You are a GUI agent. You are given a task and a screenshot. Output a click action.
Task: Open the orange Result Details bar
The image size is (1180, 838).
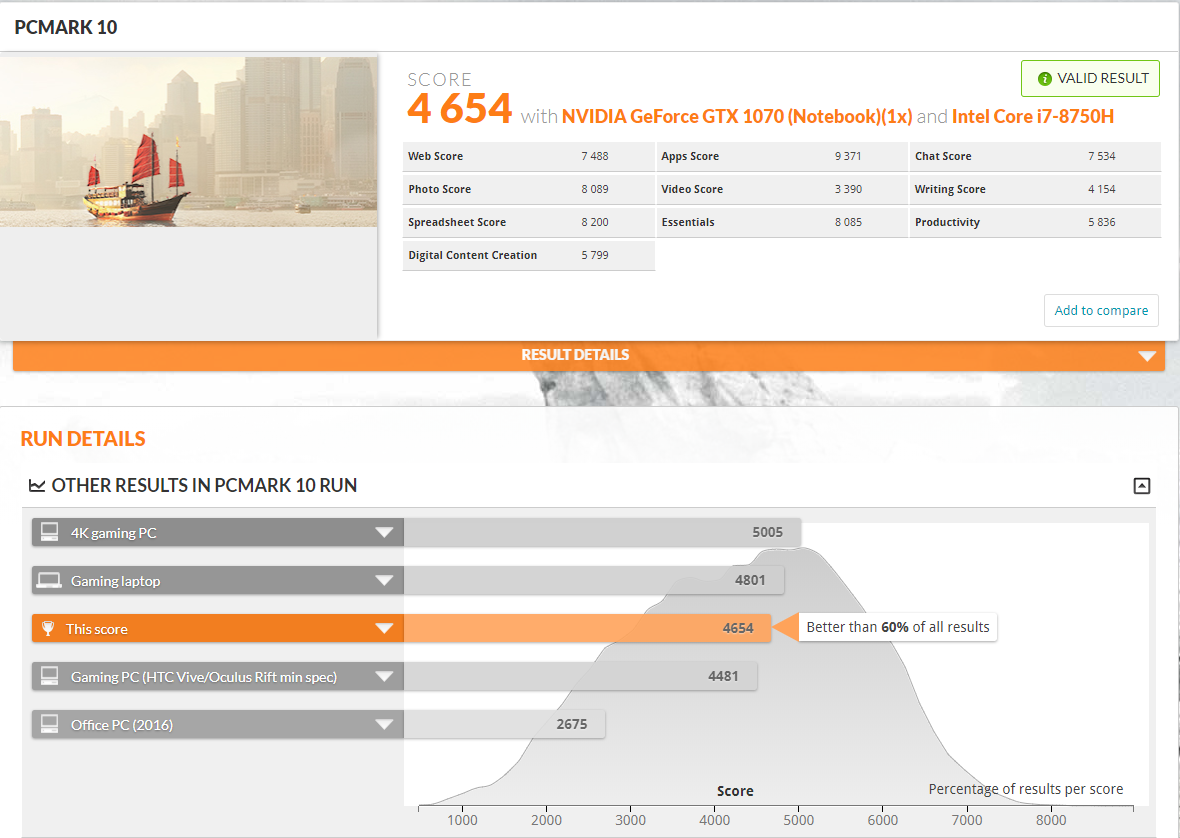point(588,355)
